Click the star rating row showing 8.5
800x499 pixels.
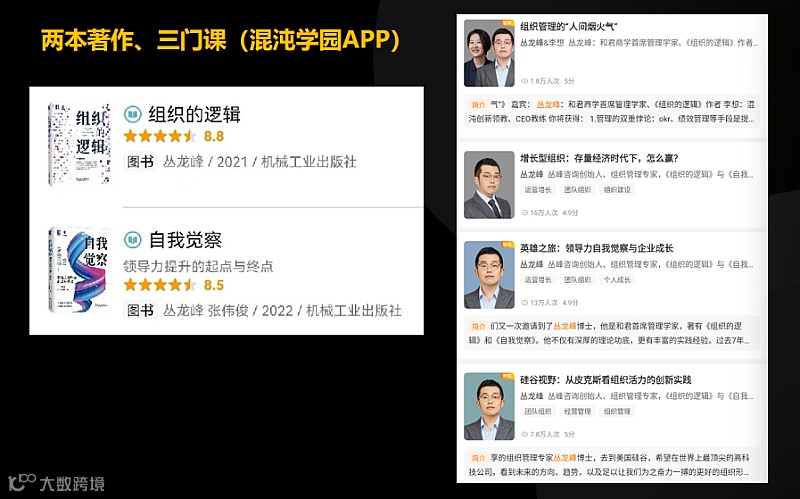pyautogui.click(x=174, y=285)
